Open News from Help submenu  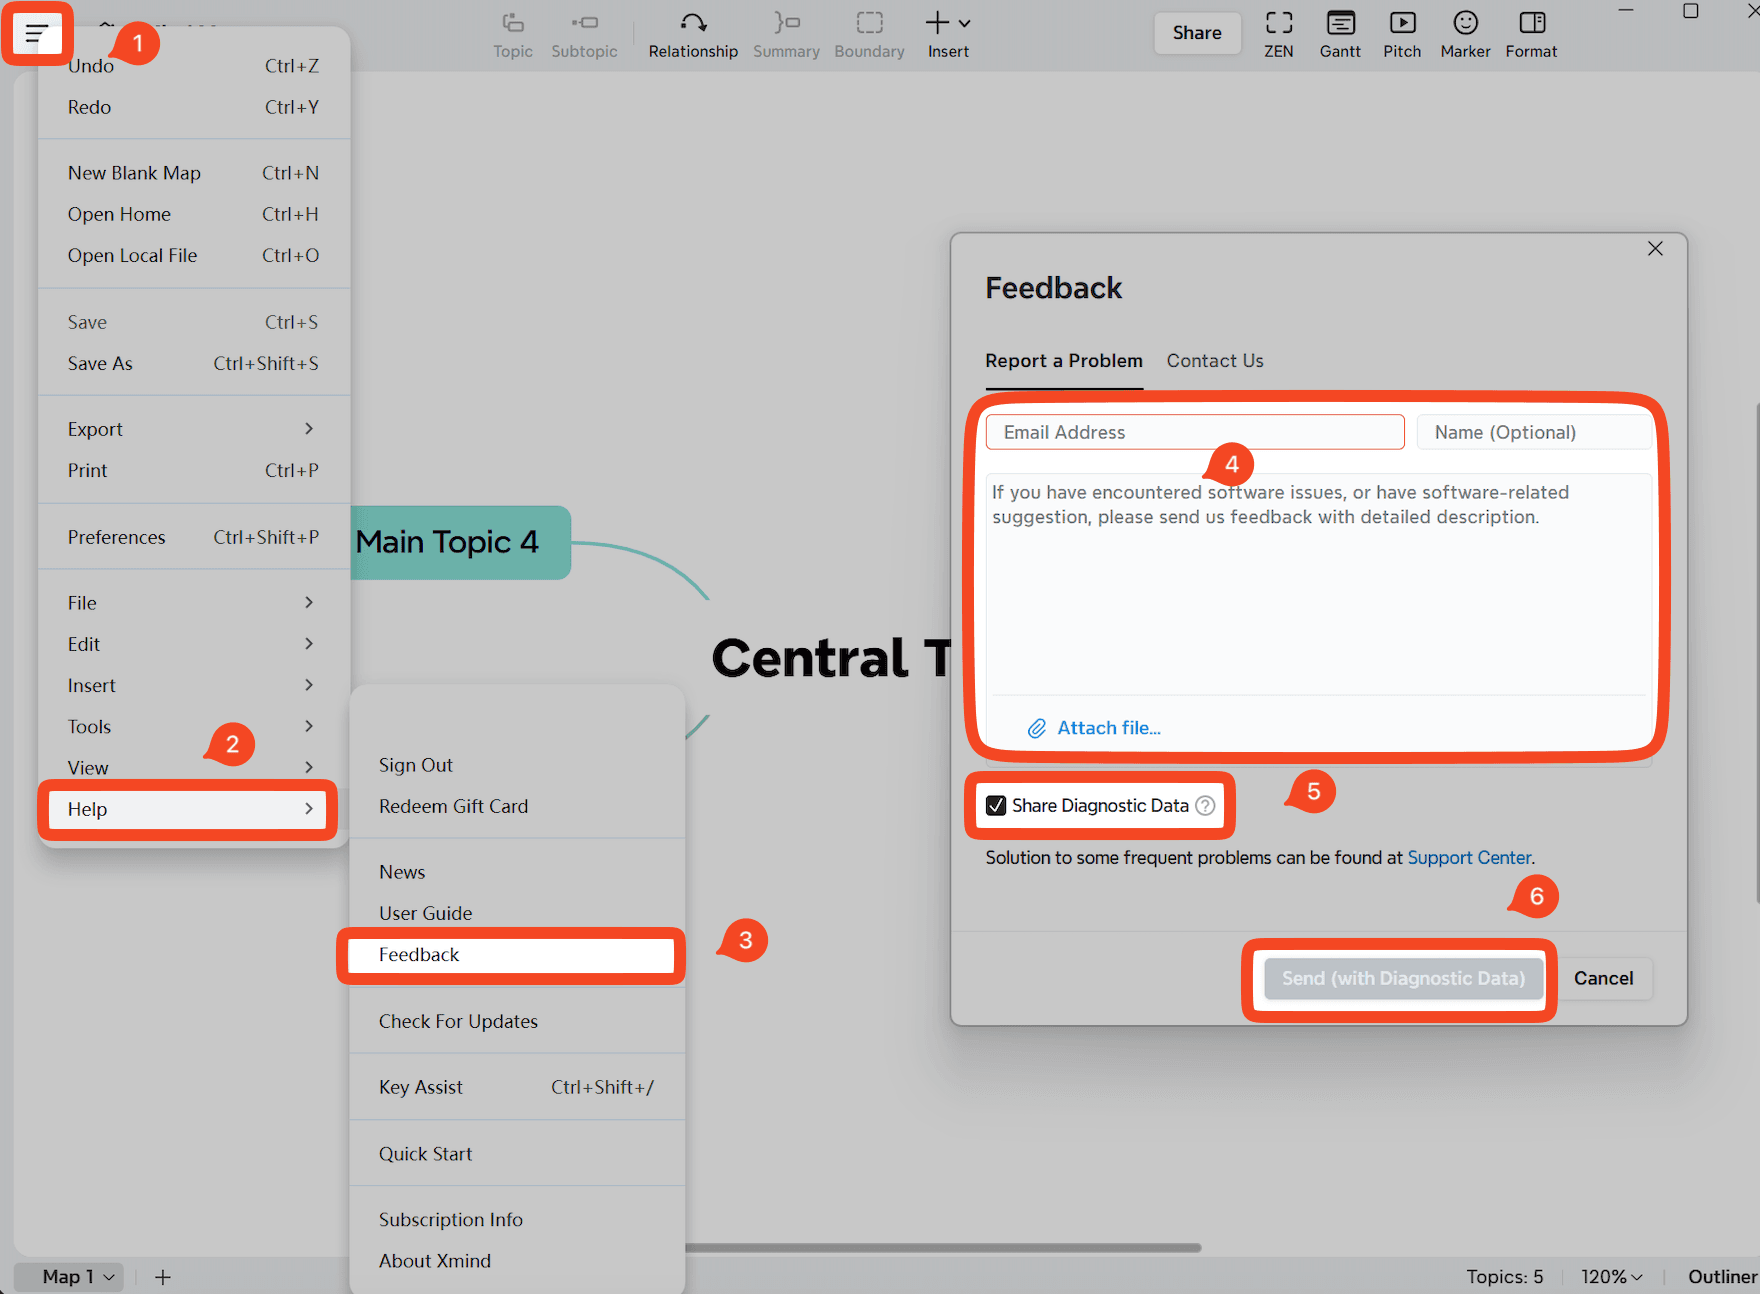(x=517, y=872)
